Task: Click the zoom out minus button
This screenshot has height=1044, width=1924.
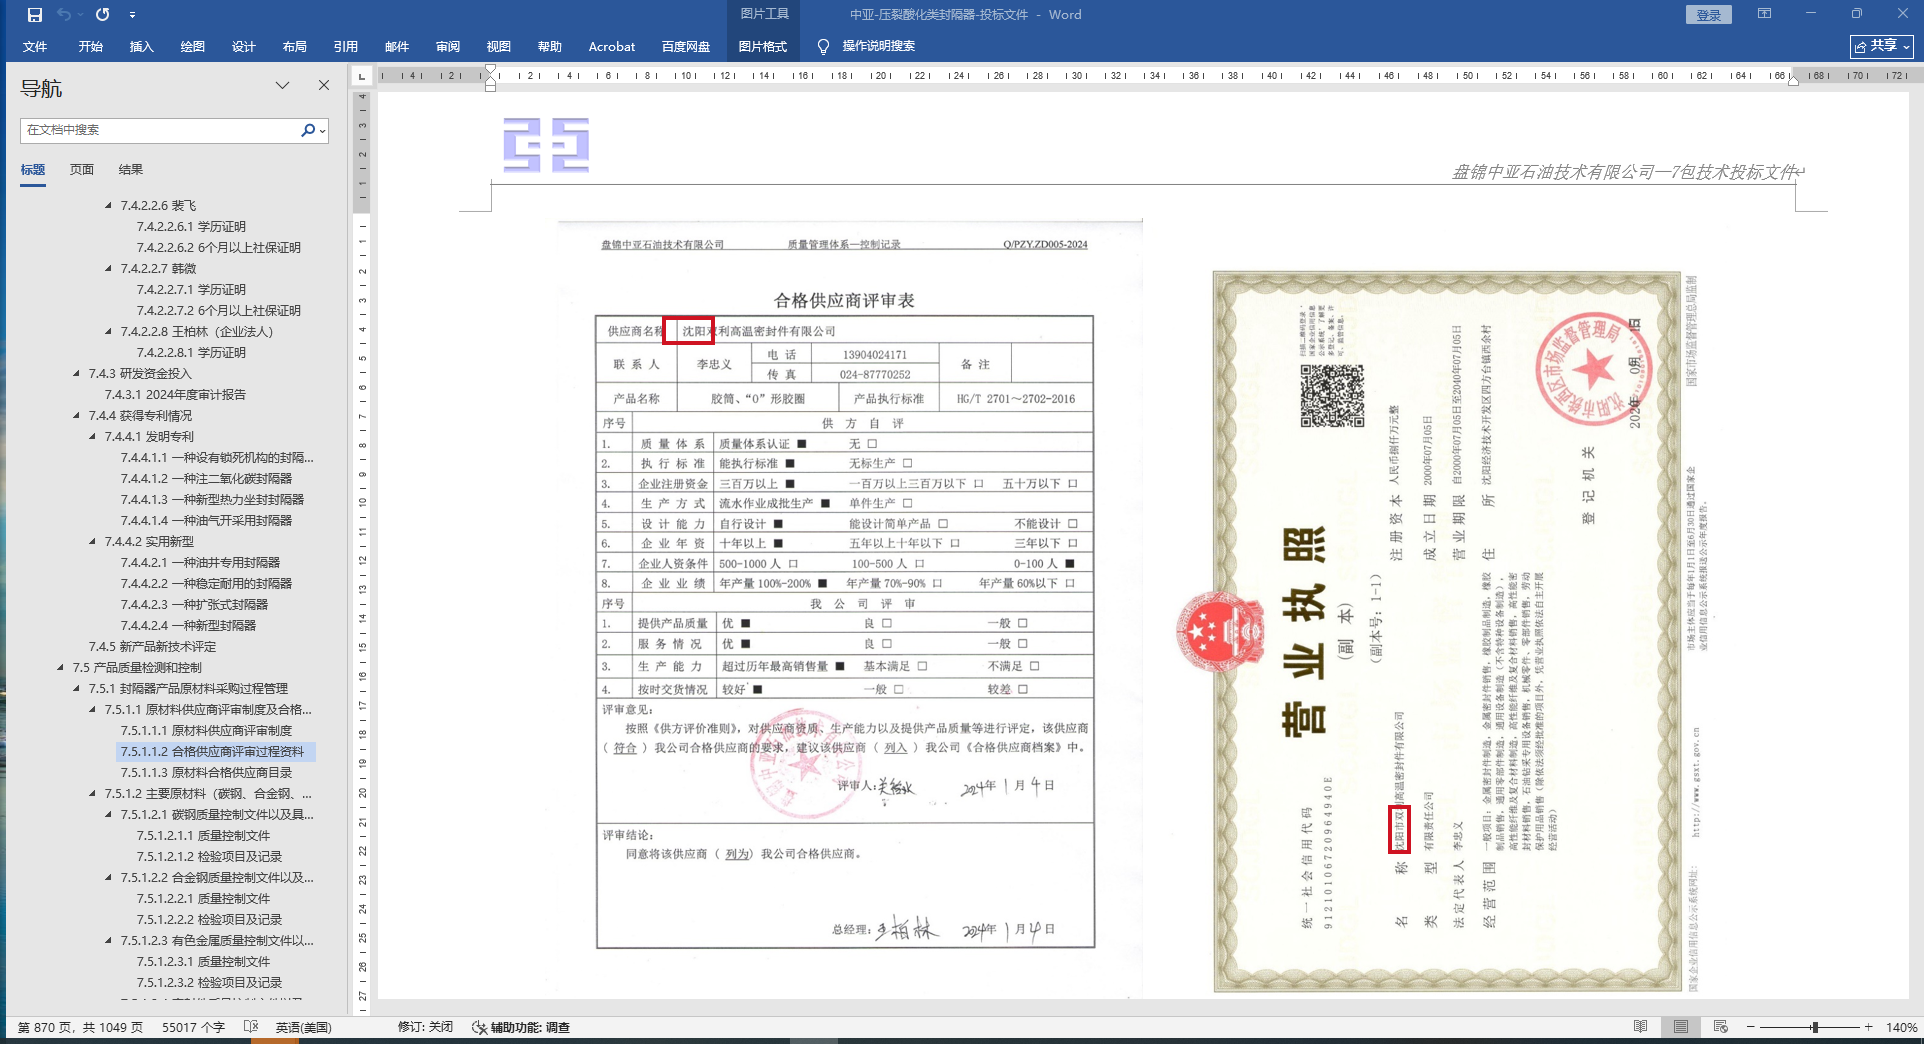Action: [1751, 1027]
